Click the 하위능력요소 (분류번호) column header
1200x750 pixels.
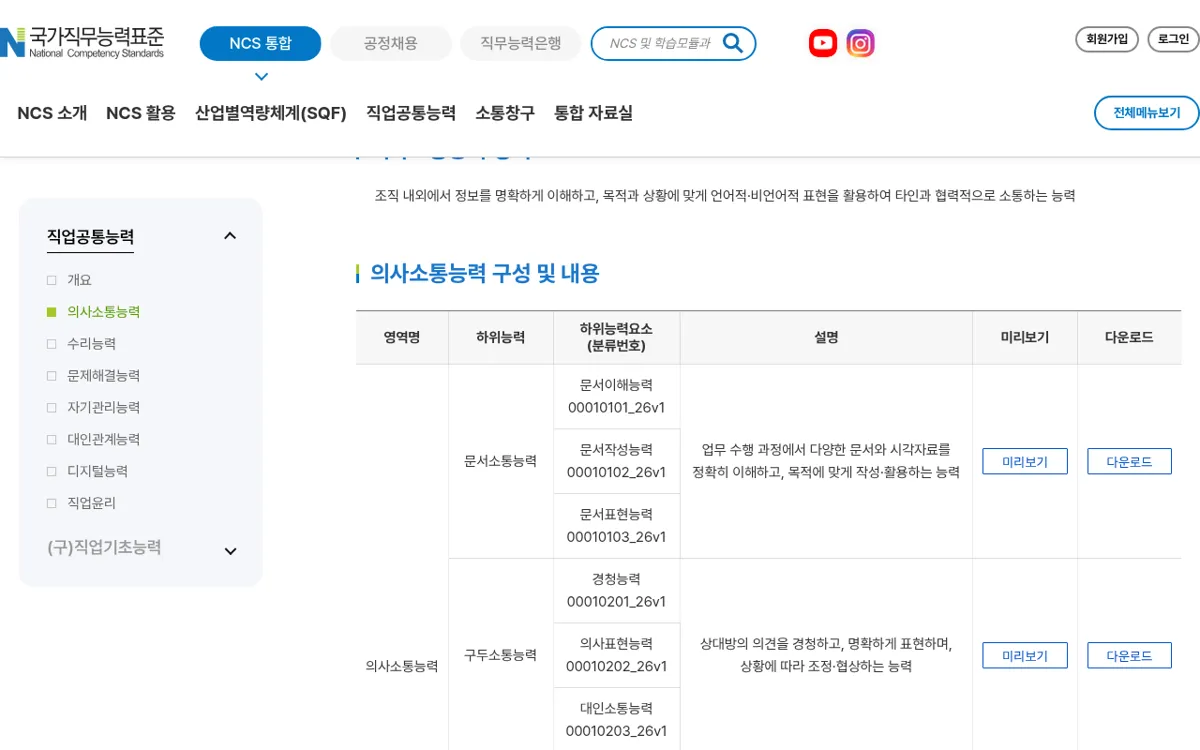[x=617, y=338]
